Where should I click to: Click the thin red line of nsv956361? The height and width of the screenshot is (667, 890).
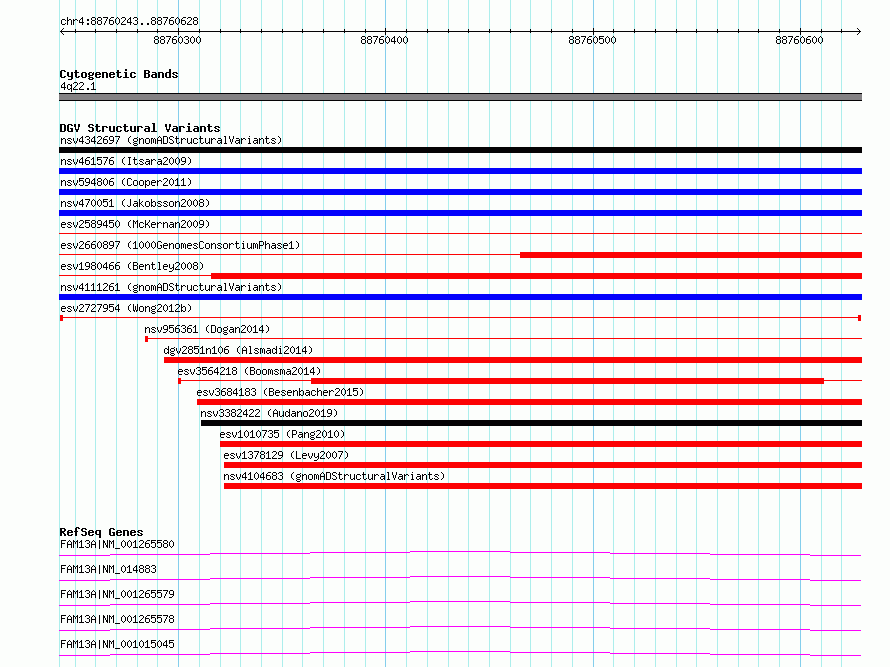[503, 339]
